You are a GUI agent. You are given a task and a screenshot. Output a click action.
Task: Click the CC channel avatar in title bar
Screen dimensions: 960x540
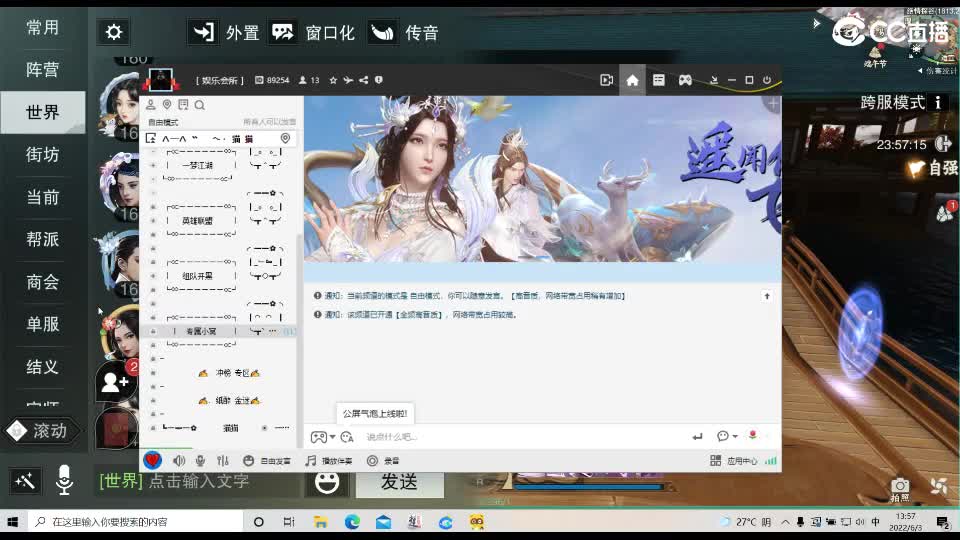tap(161, 80)
